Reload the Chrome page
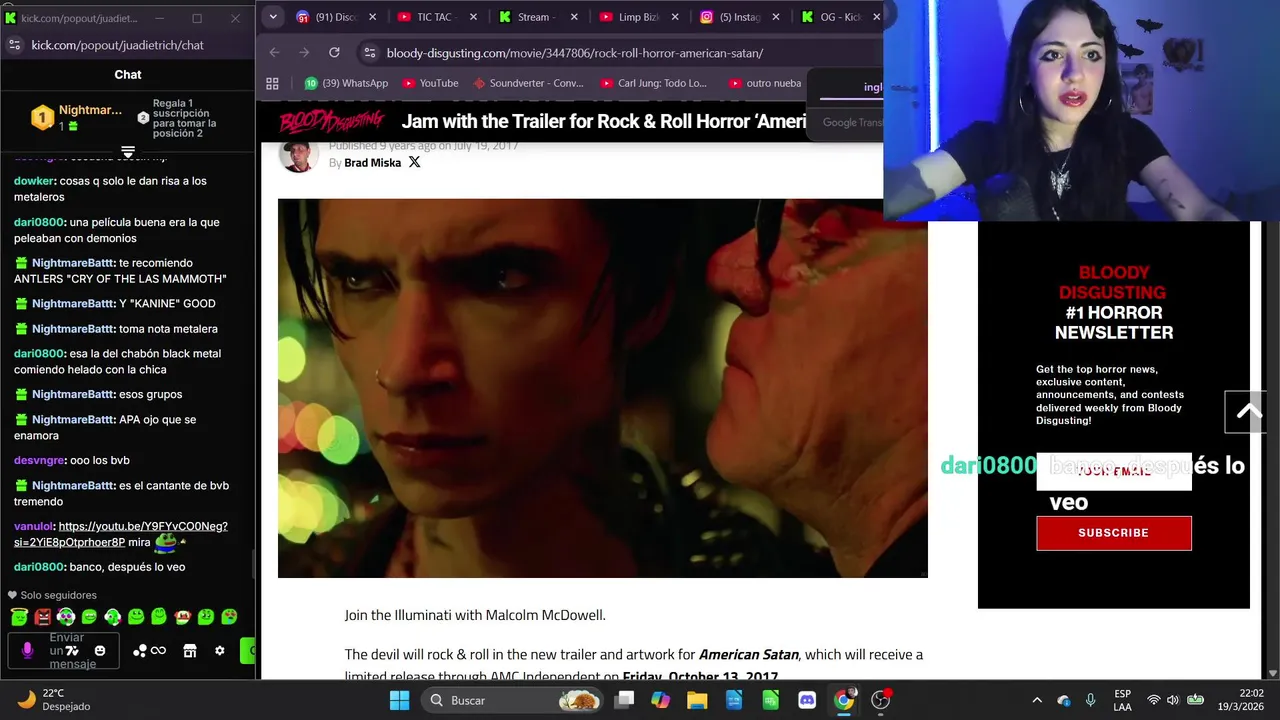Viewport: 1280px width, 720px height. pos(334,53)
